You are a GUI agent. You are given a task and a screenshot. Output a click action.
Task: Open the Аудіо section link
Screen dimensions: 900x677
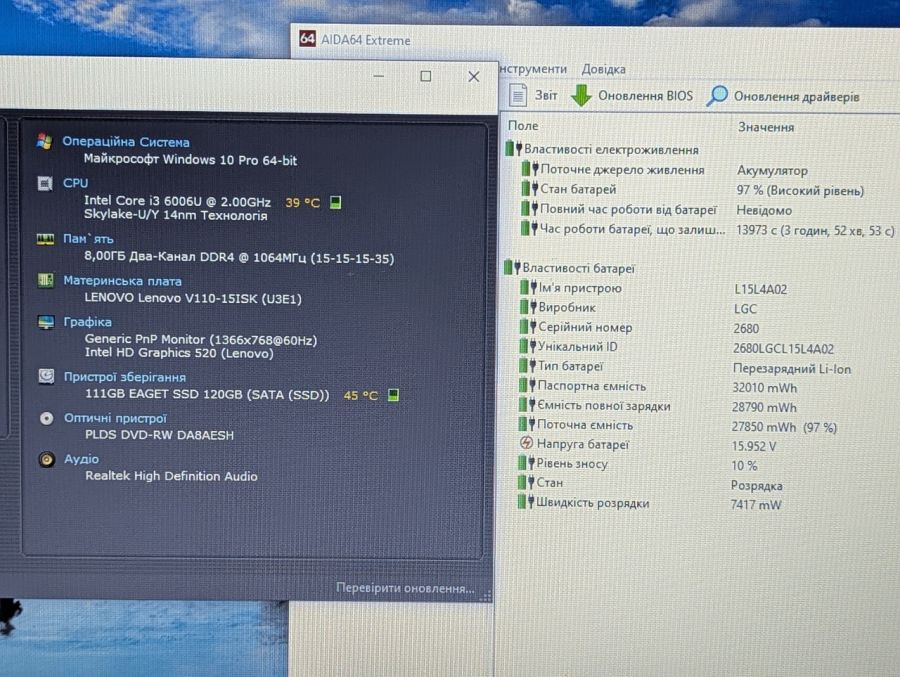point(81,459)
